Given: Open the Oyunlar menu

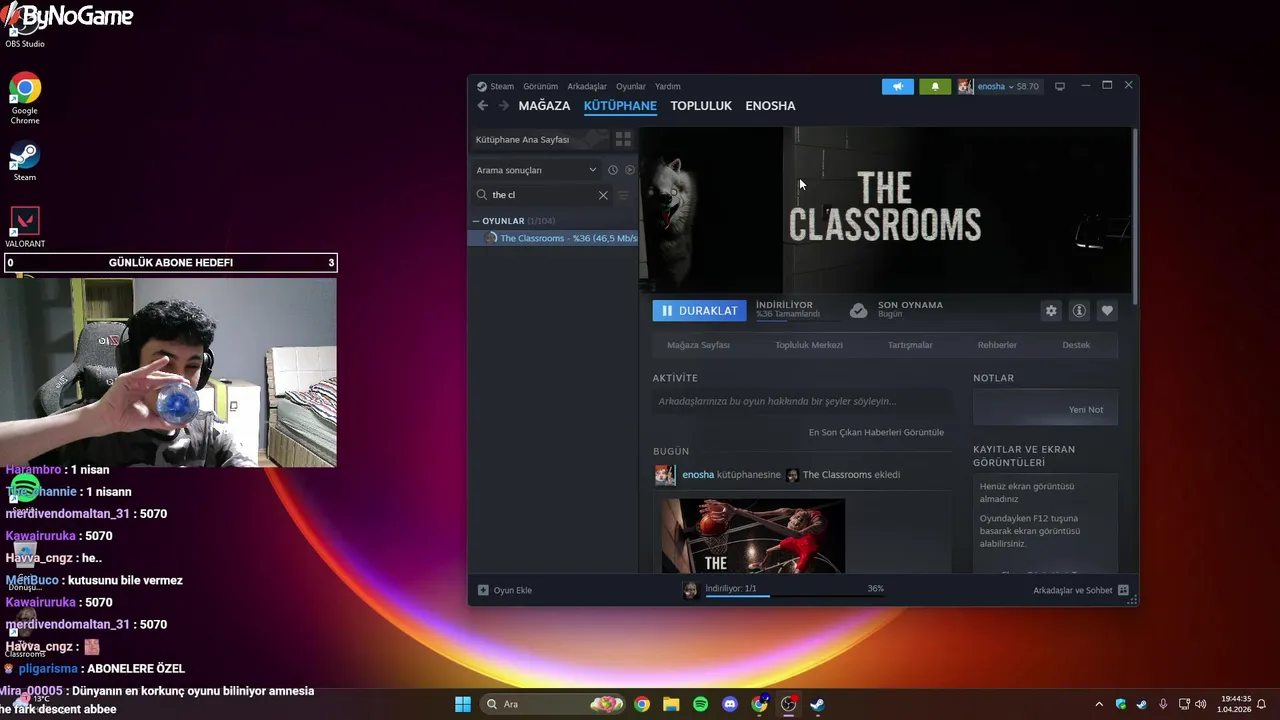Looking at the screenshot, I should coord(631,86).
